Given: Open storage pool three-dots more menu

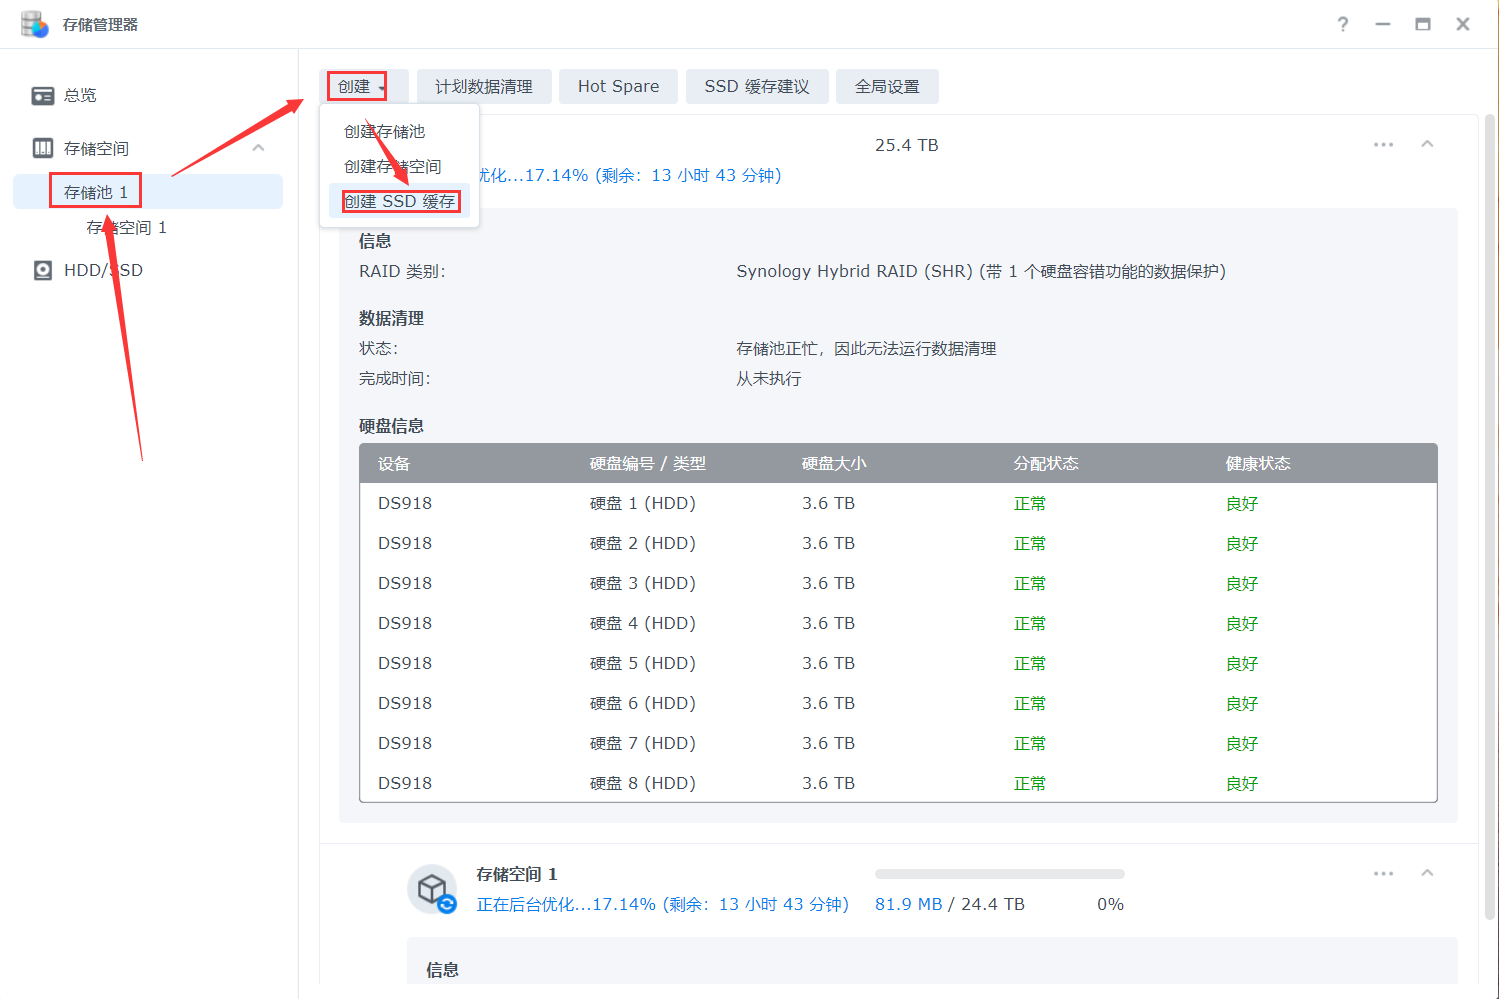Looking at the screenshot, I should pos(1383,145).
